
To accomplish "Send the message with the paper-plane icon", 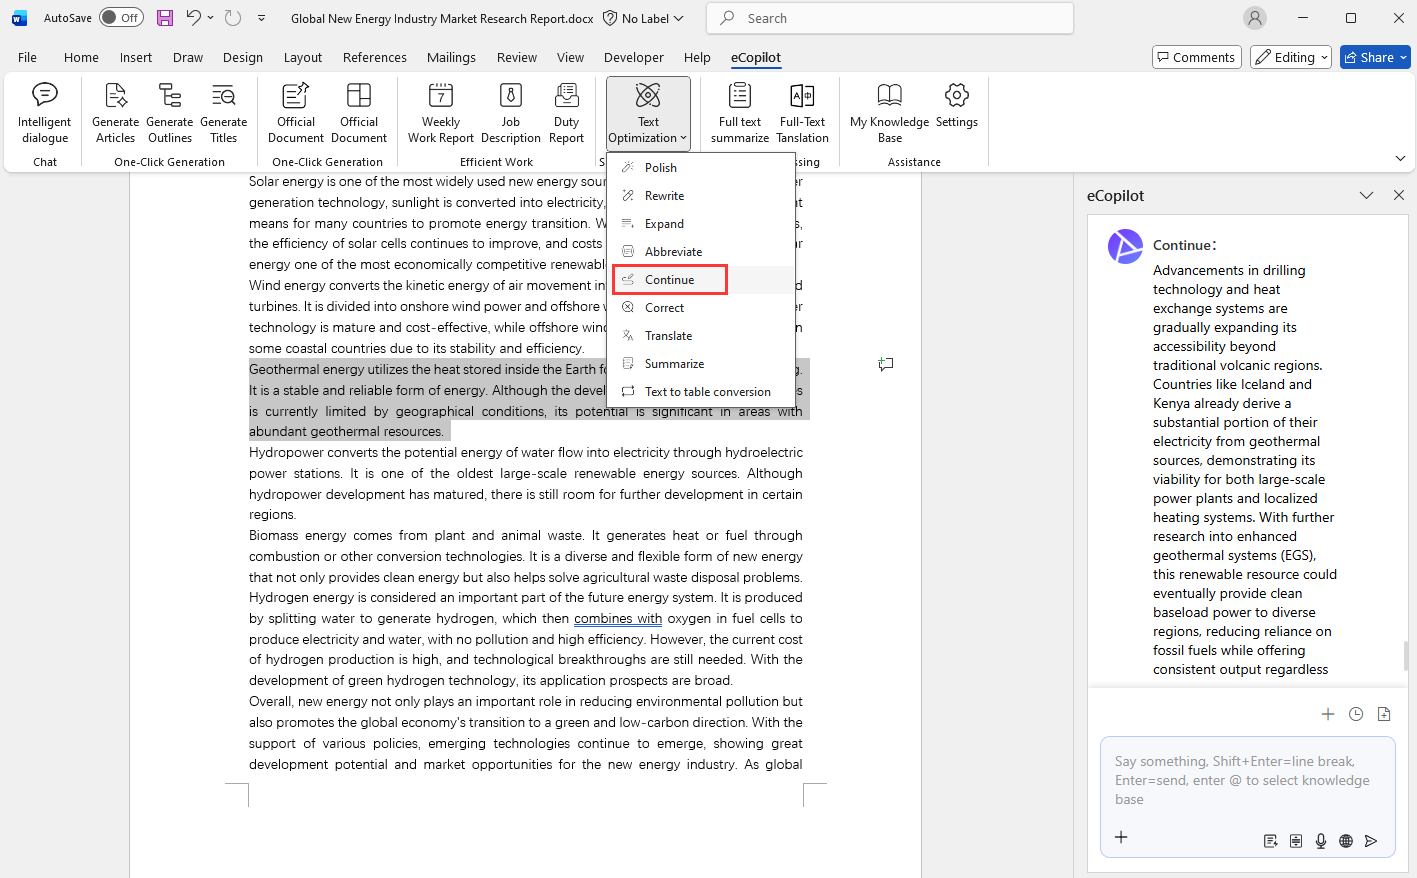I will (x=1371, y=841).
